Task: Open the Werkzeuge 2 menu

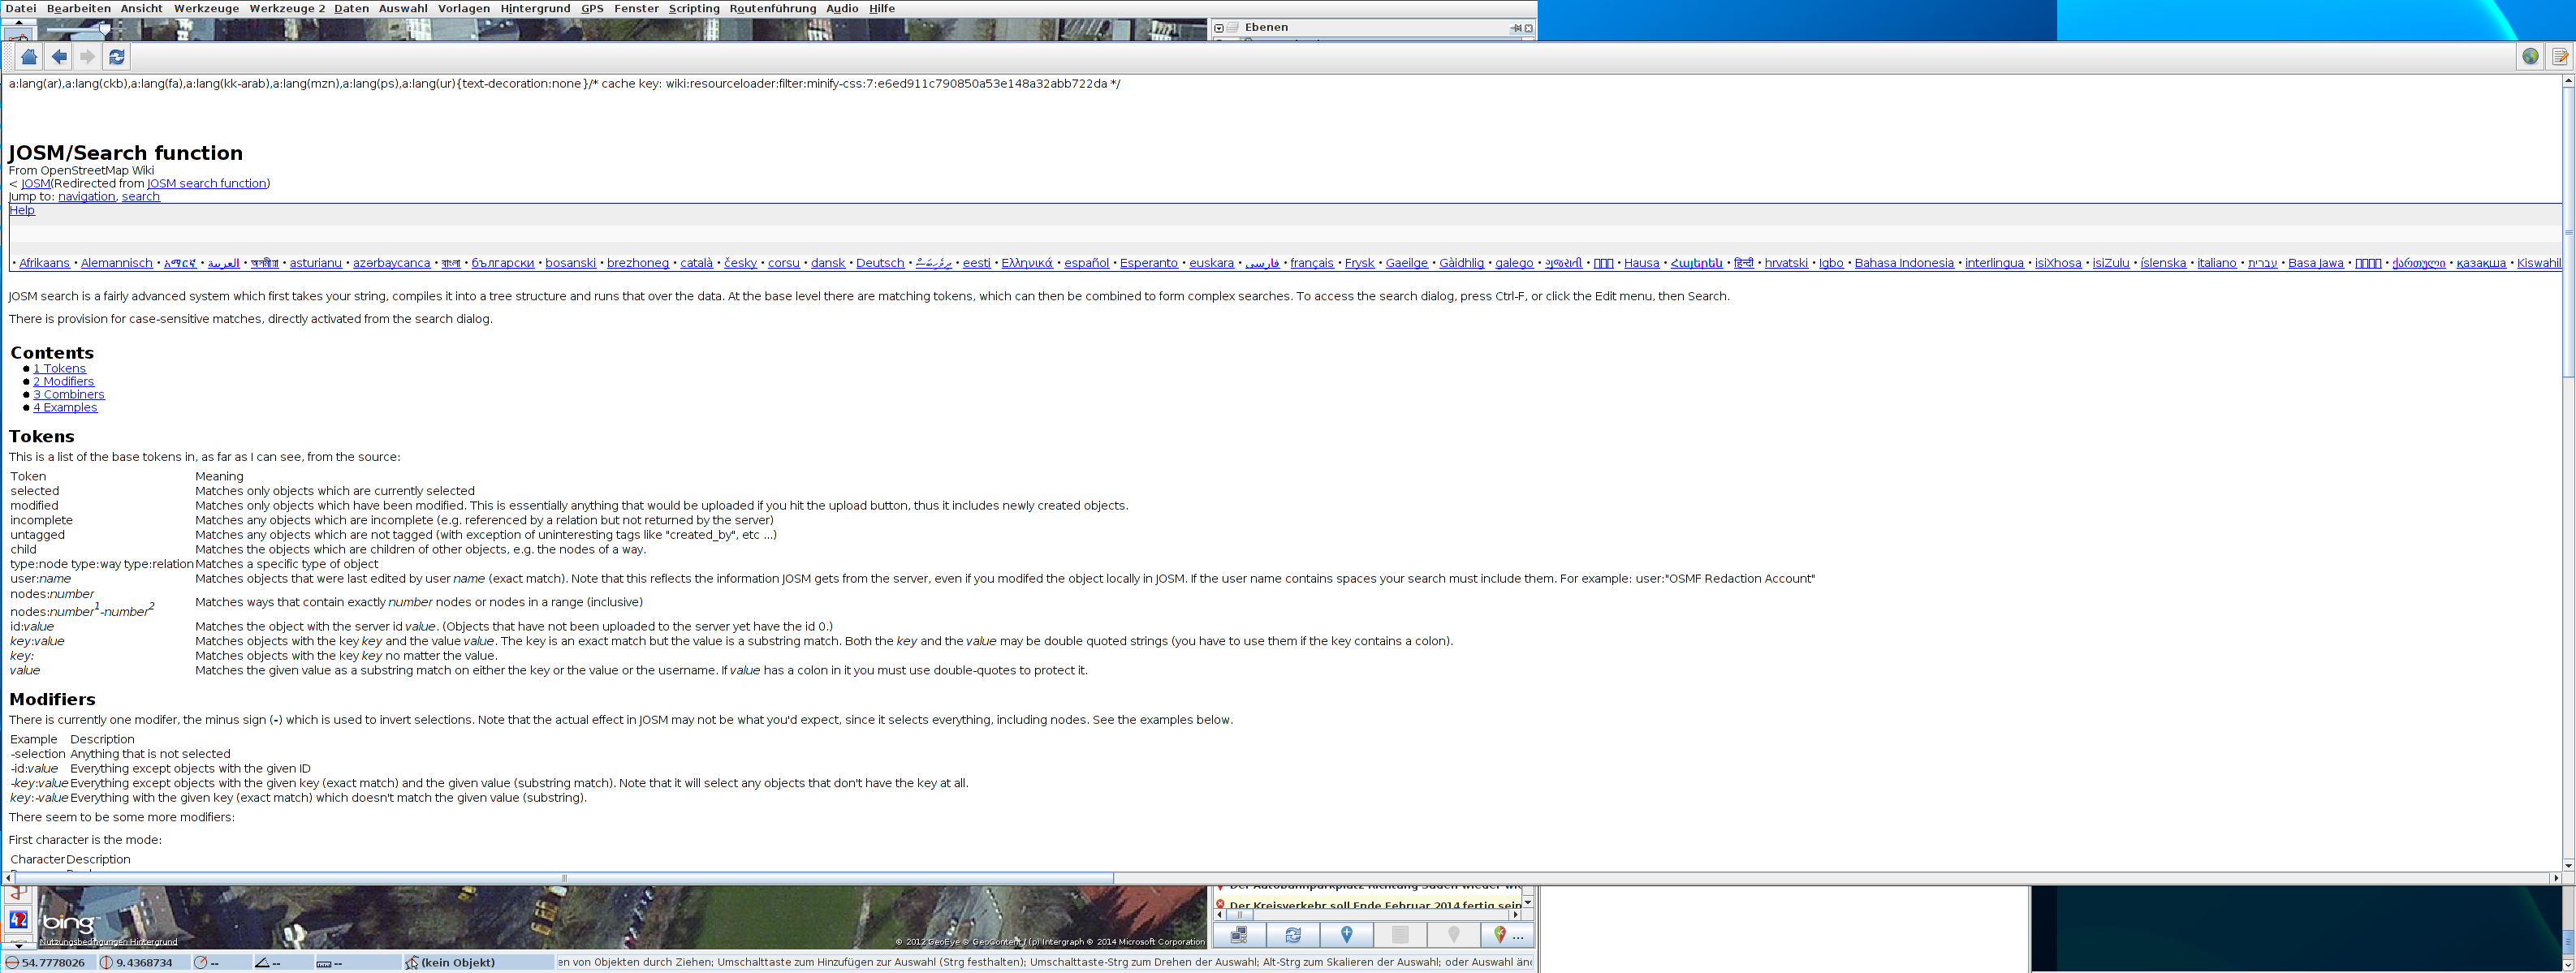Action: point(287,8)
